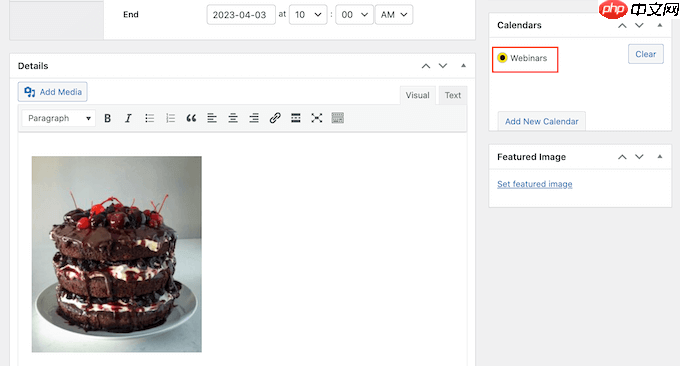Move the Featured Image panel down
The image size is (680, 366).
coord(639,157)
